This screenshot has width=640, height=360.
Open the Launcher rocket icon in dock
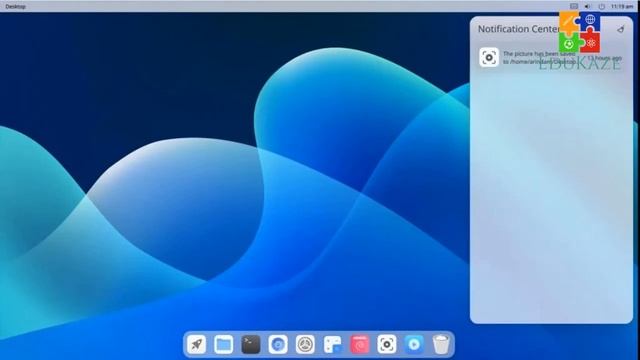(197, 344)
